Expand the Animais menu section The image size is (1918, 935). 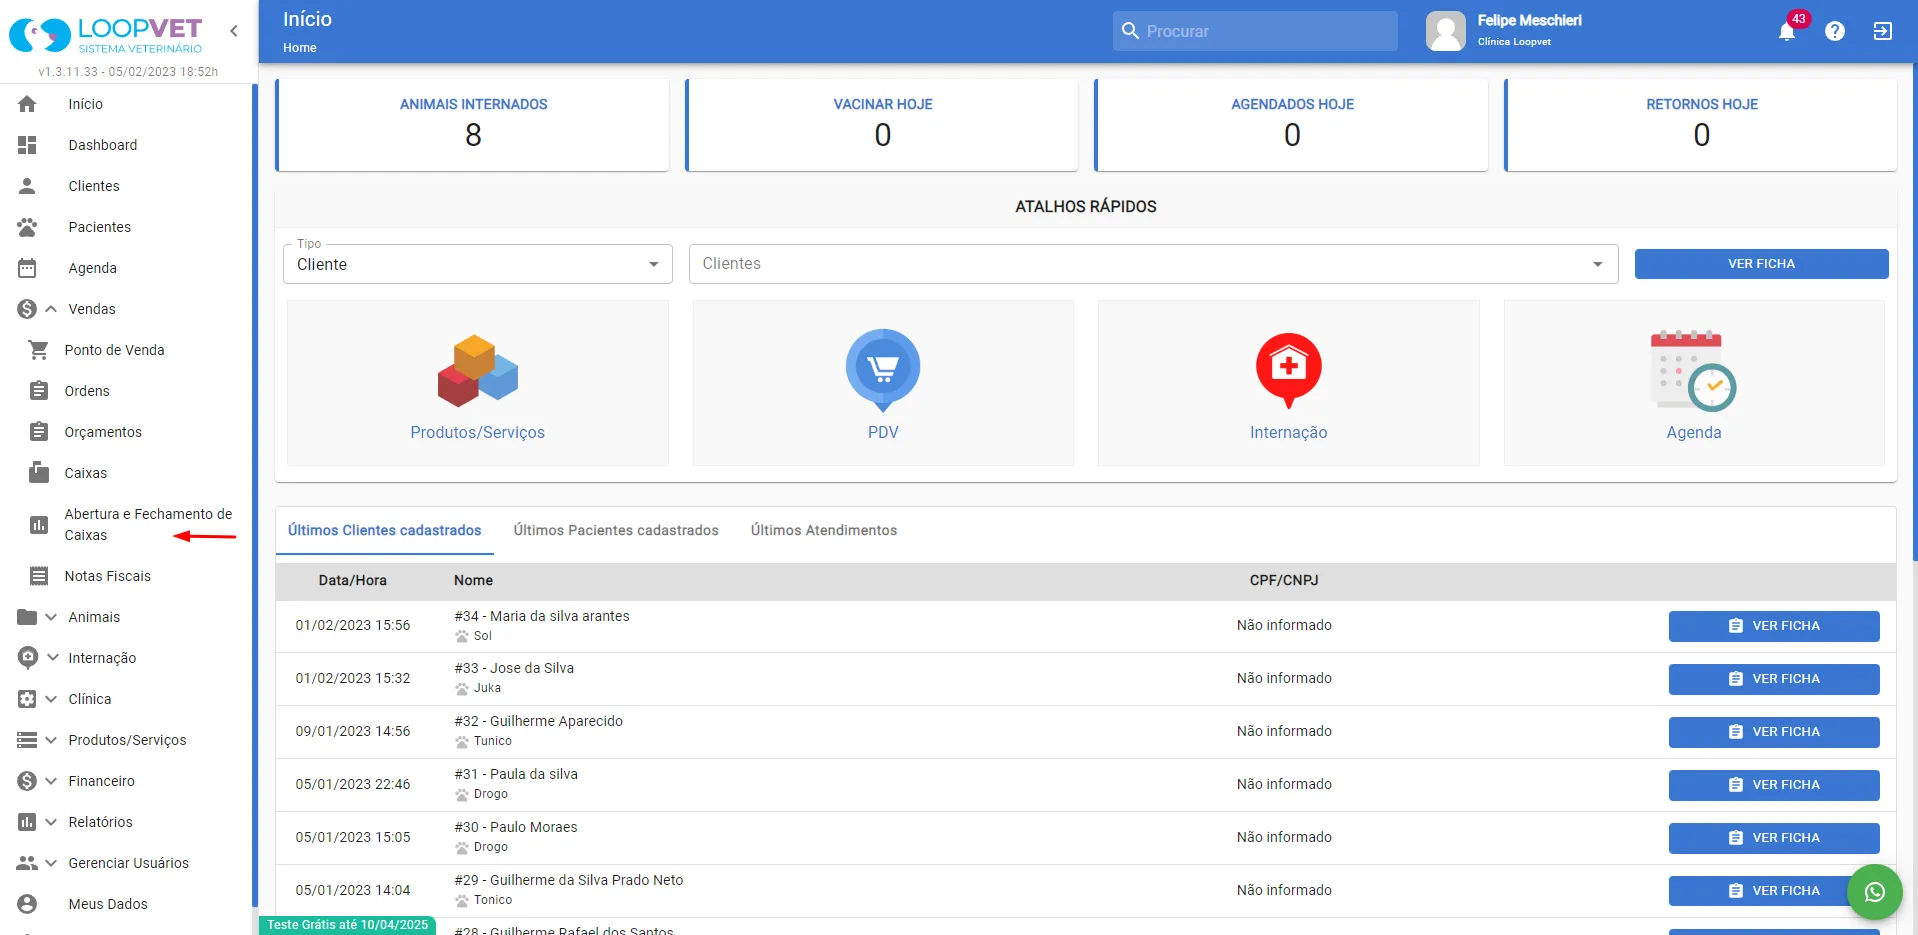(x=126, y=617)
